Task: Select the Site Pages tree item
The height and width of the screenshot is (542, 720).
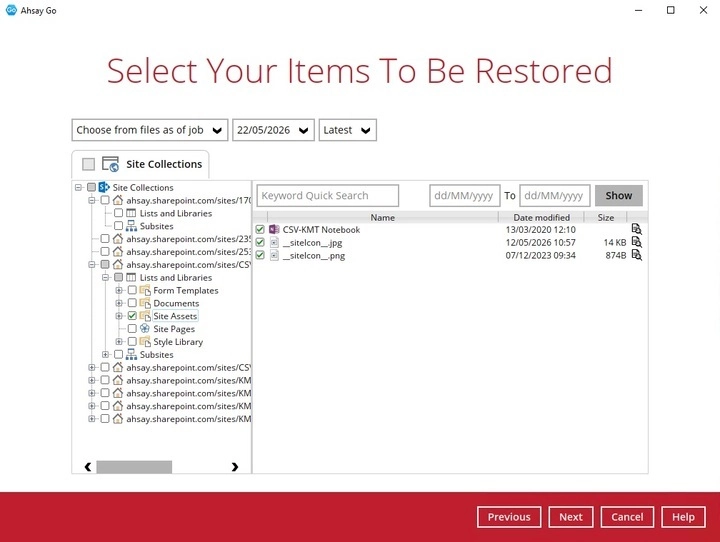Action: (174, 329)
